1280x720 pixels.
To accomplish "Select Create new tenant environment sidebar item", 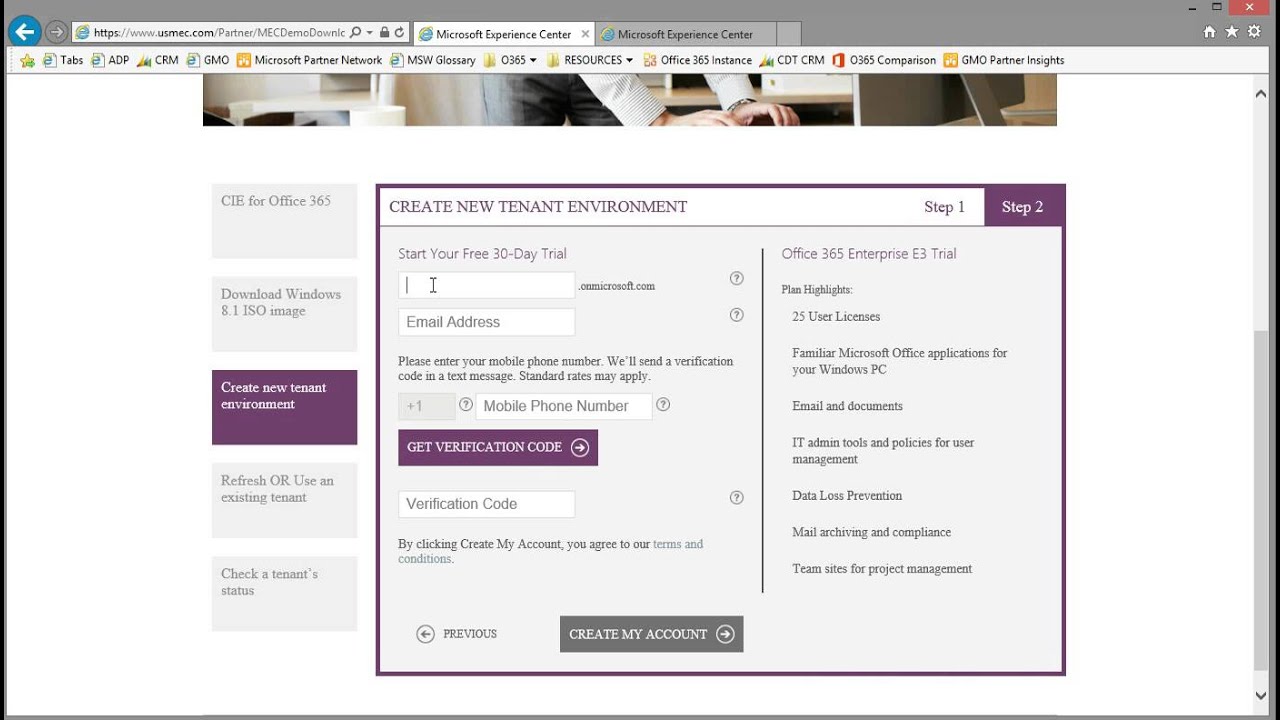I will coord(284,407).
